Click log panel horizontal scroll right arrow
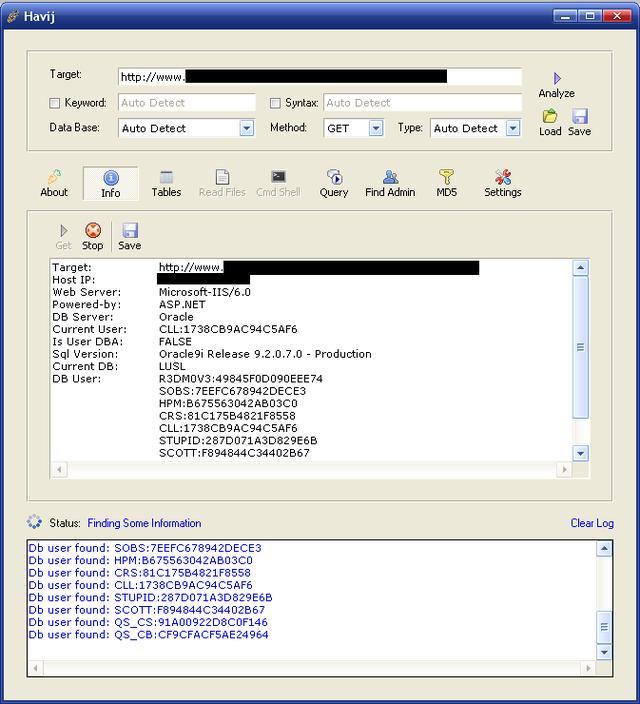This screenshot has height=704, width=640. (588, 668)
